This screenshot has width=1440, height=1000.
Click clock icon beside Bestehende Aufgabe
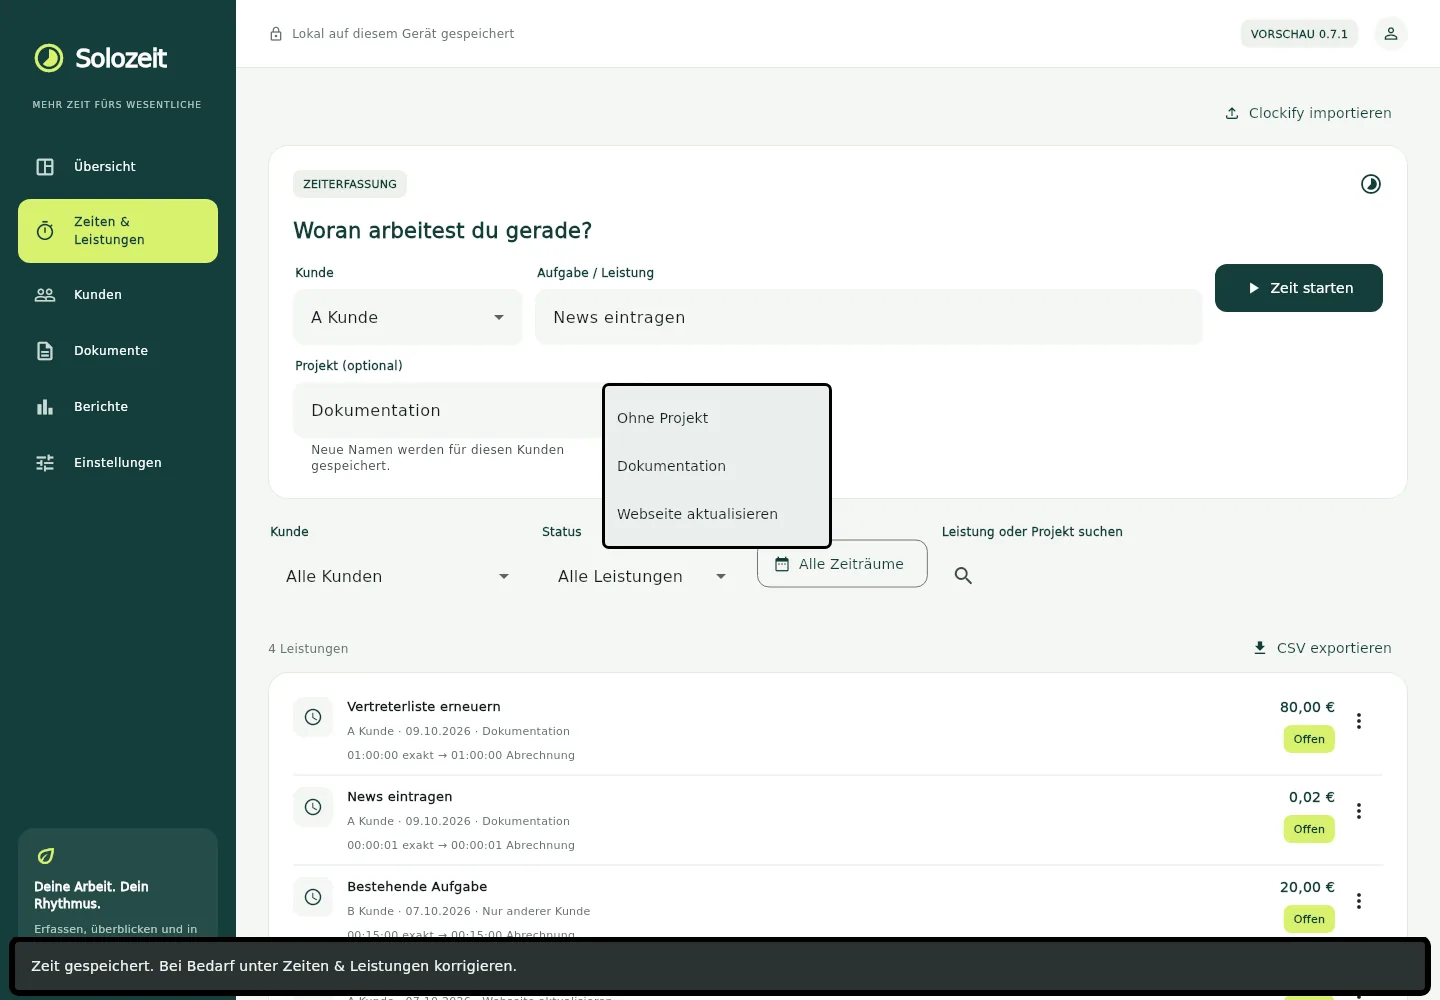313,897
